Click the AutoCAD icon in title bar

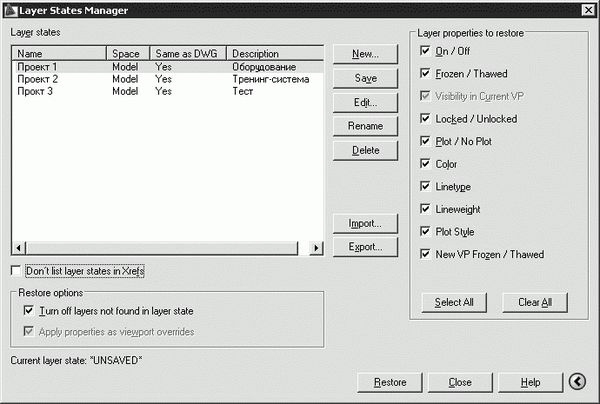click(x=11, y=10)
